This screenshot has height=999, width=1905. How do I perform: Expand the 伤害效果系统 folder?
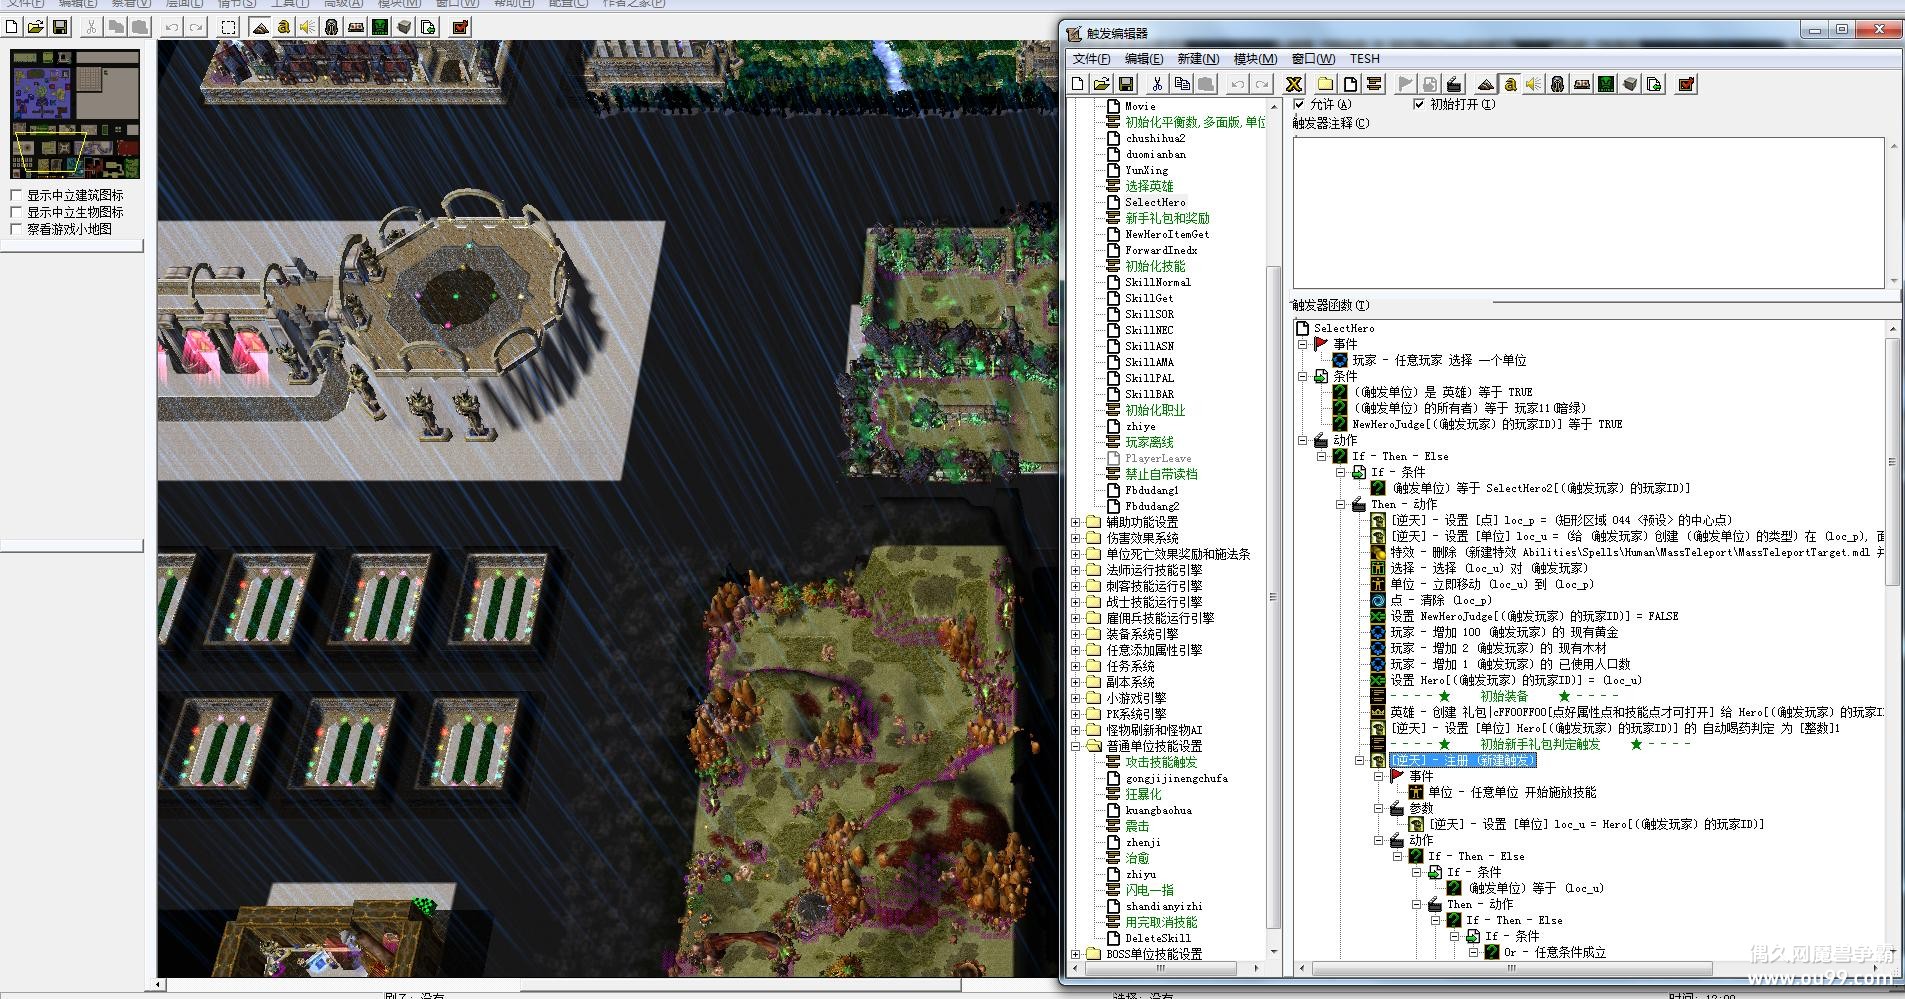tap(1076, 538)
